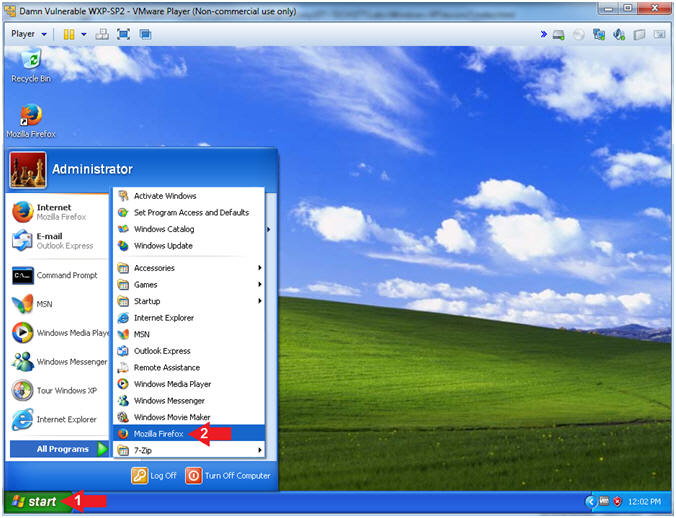Click the hard disk device icon
The height and width of the screenshot is (518, 676).
558,34
